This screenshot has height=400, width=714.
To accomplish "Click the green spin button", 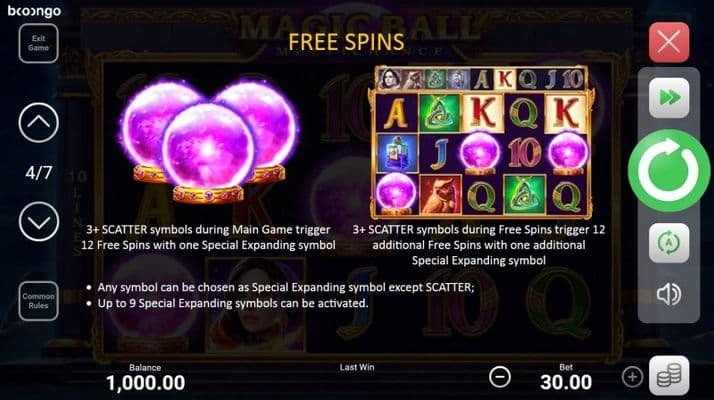I will point(668,171).
